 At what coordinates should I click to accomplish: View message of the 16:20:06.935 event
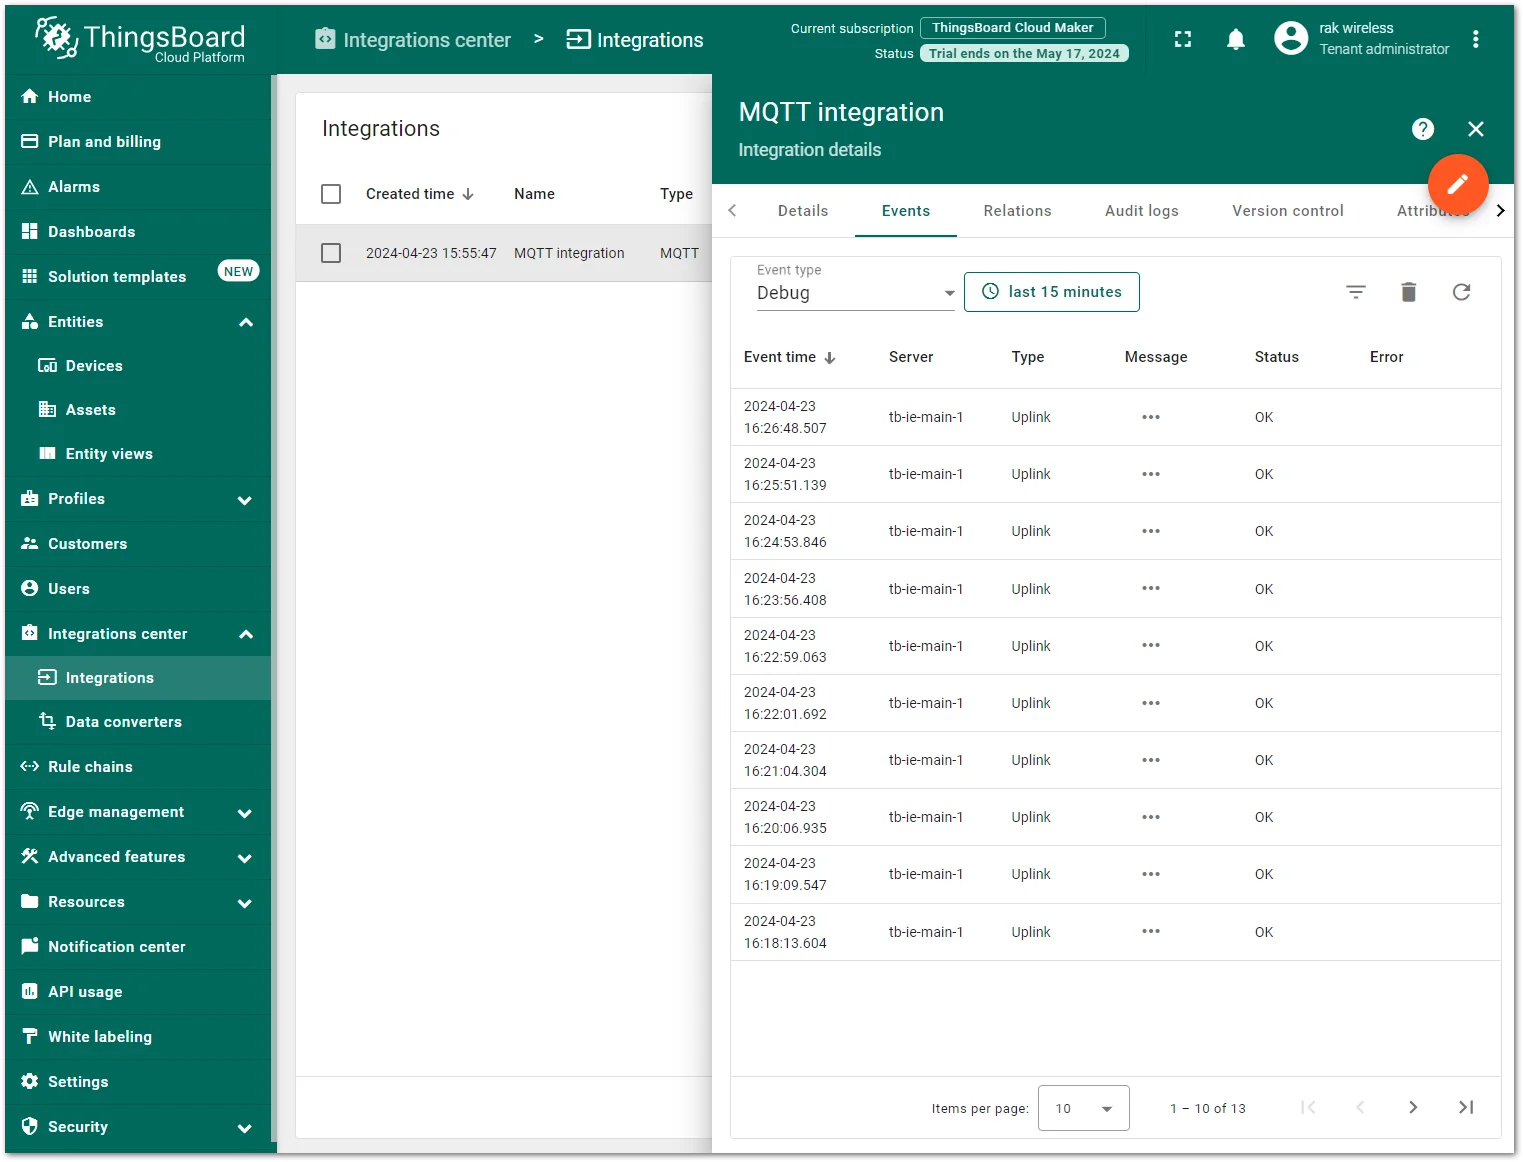tap(1151, 817)
